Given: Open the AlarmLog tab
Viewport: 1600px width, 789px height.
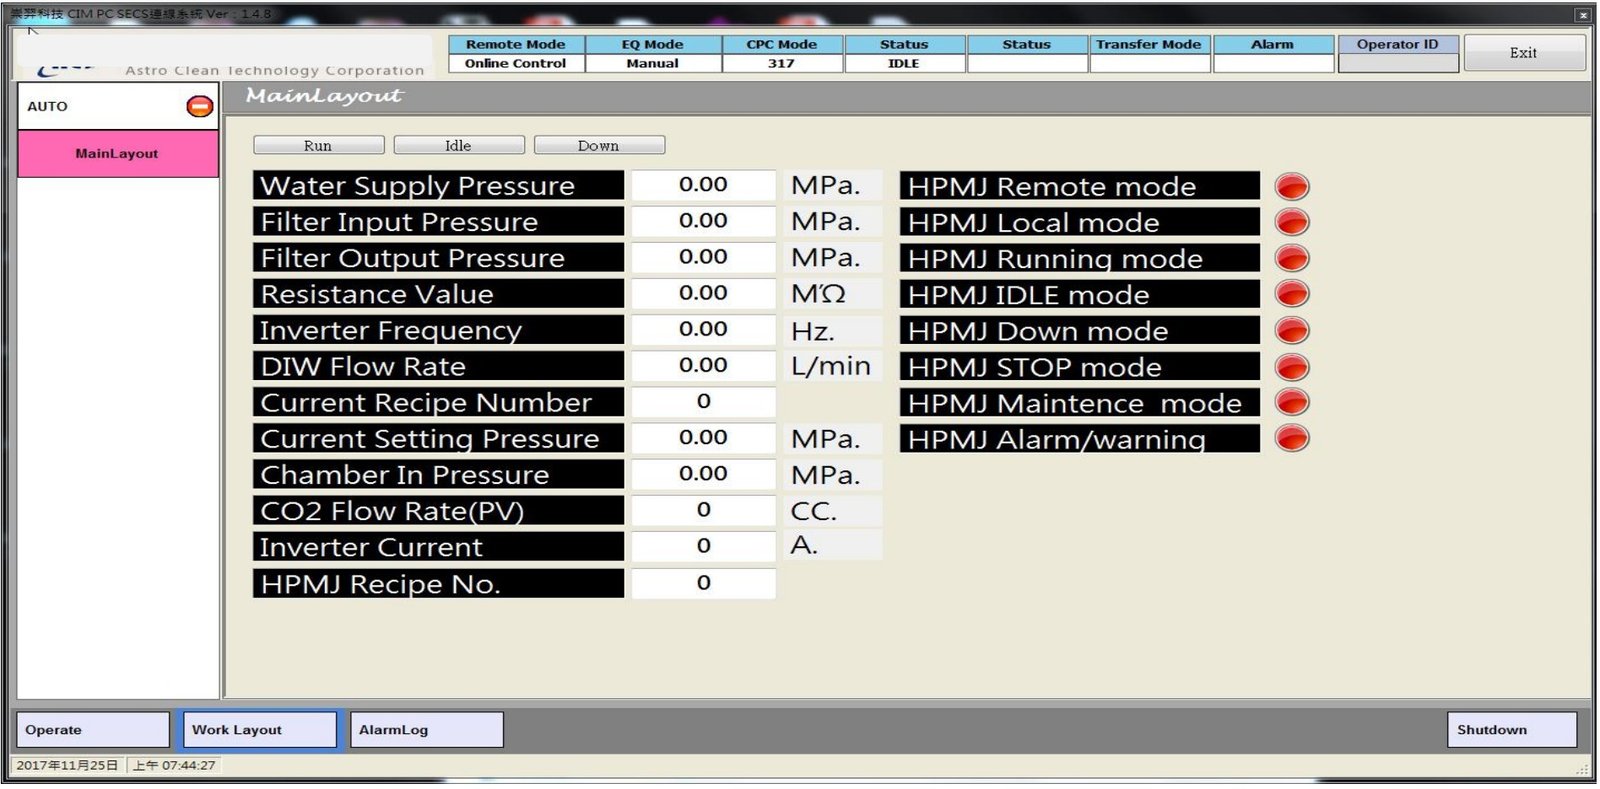Looking at the screenshot, I should [427, 730].
